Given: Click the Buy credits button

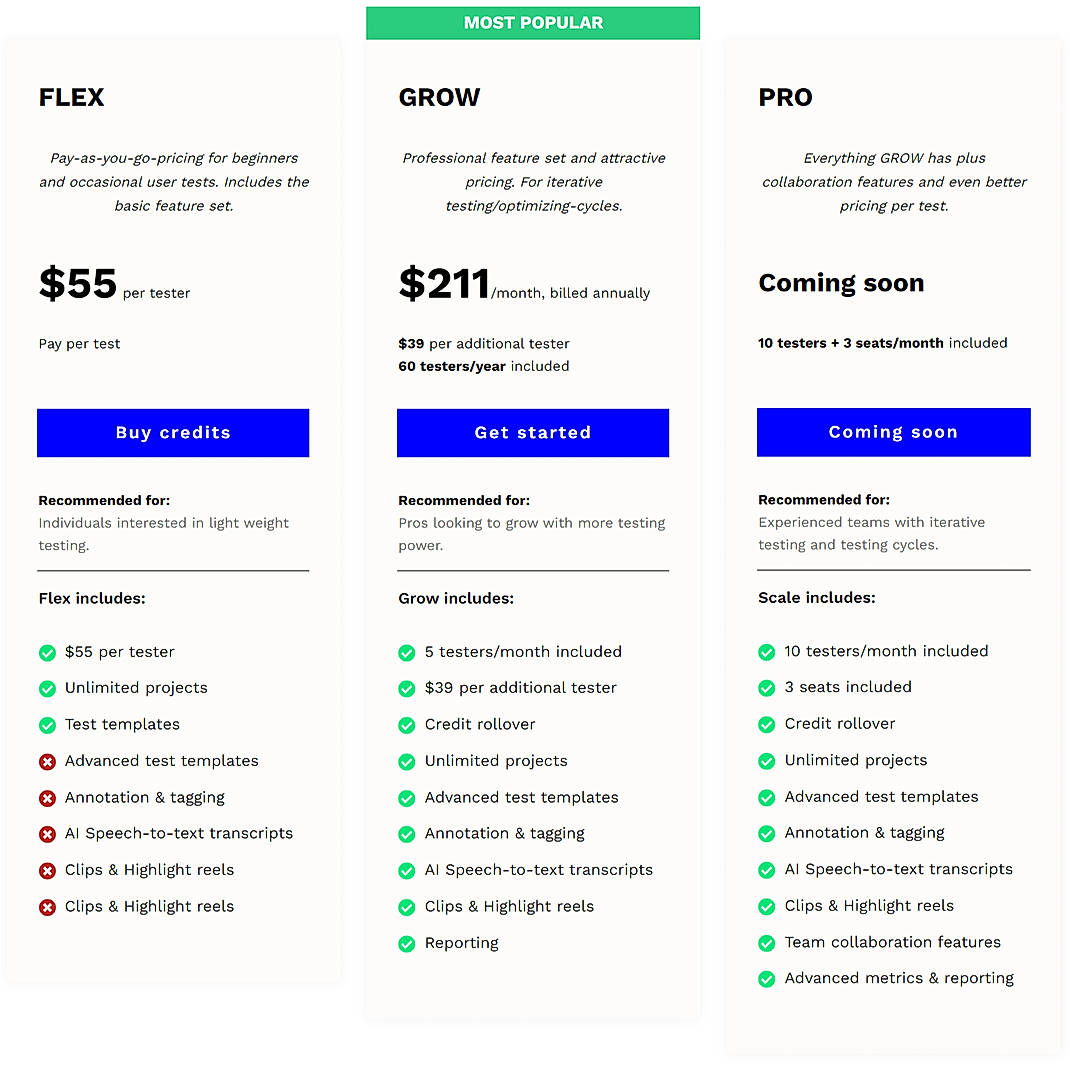Looking at the screenshot, I should pyautogui.click(x=172, y=432).
